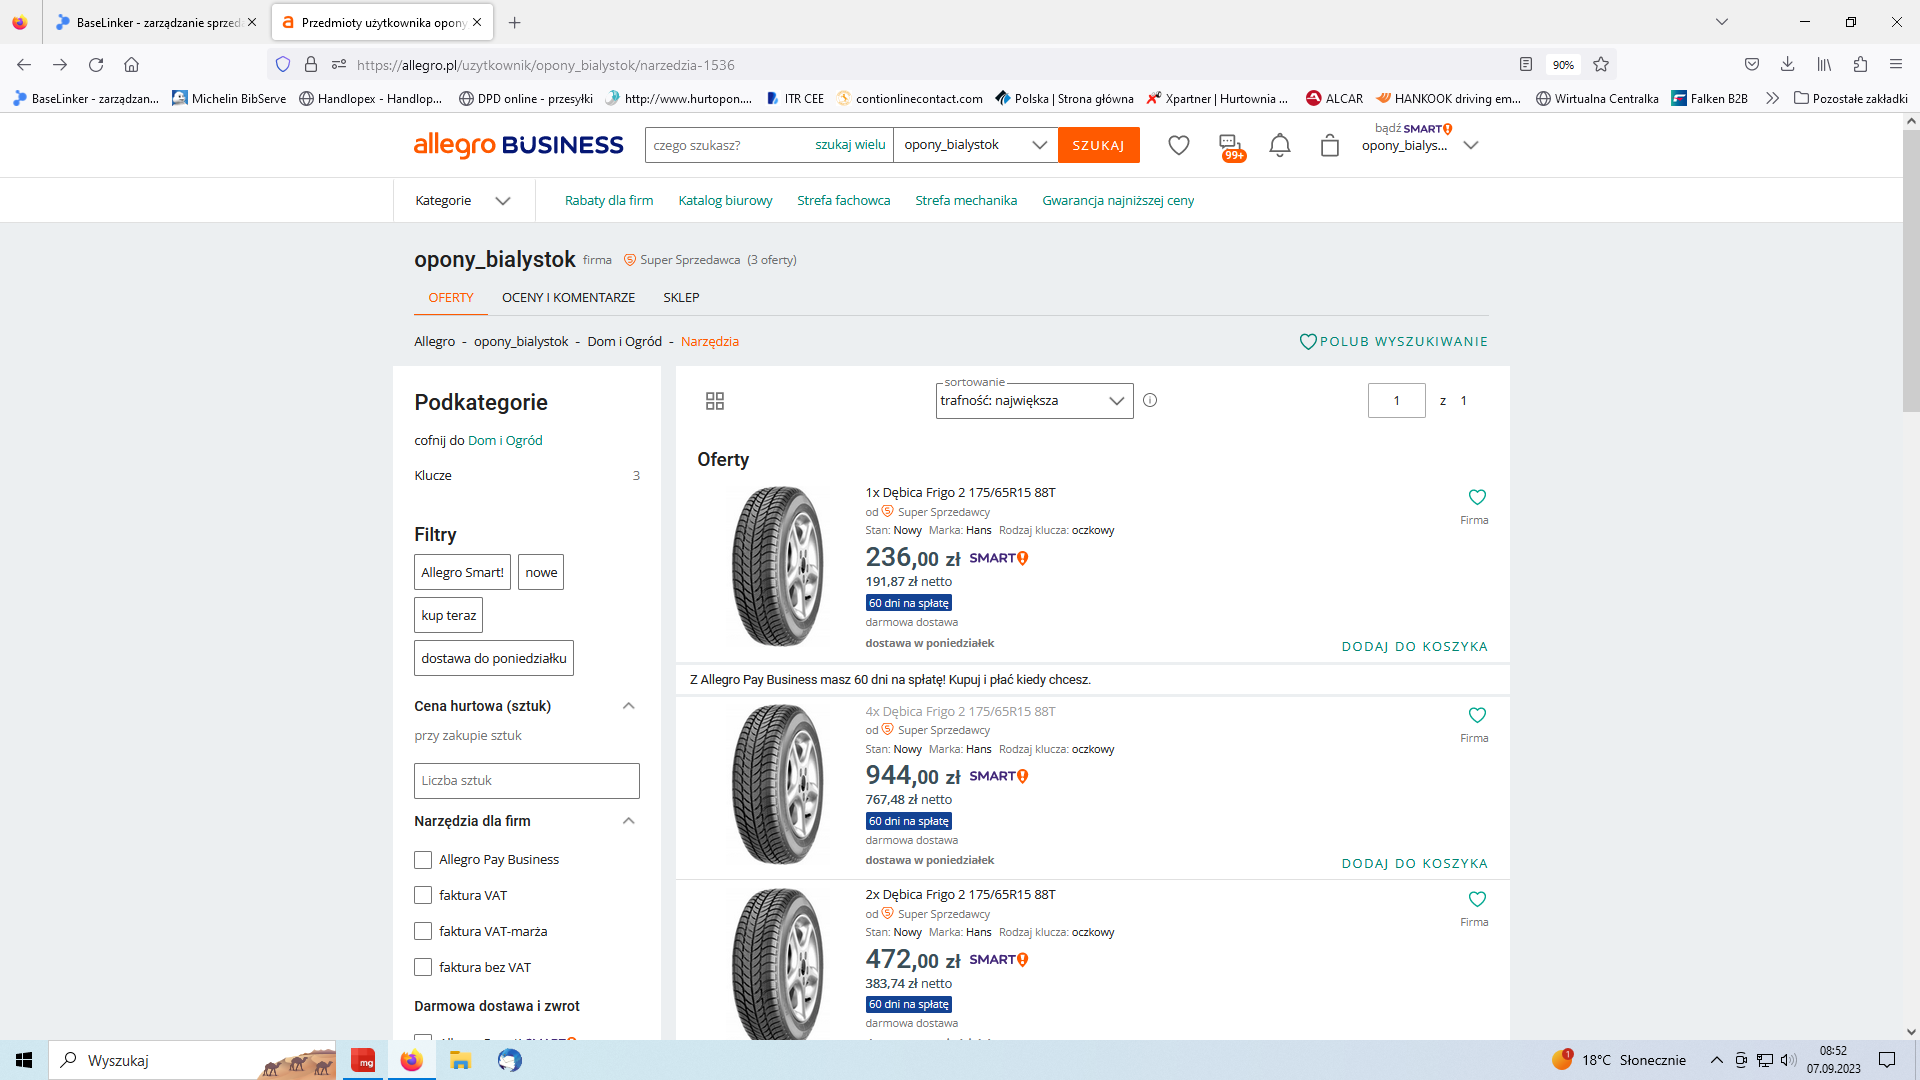The image size is (1920, 1080).
Task: Click the notifications bell icon
Action: 1280,145
